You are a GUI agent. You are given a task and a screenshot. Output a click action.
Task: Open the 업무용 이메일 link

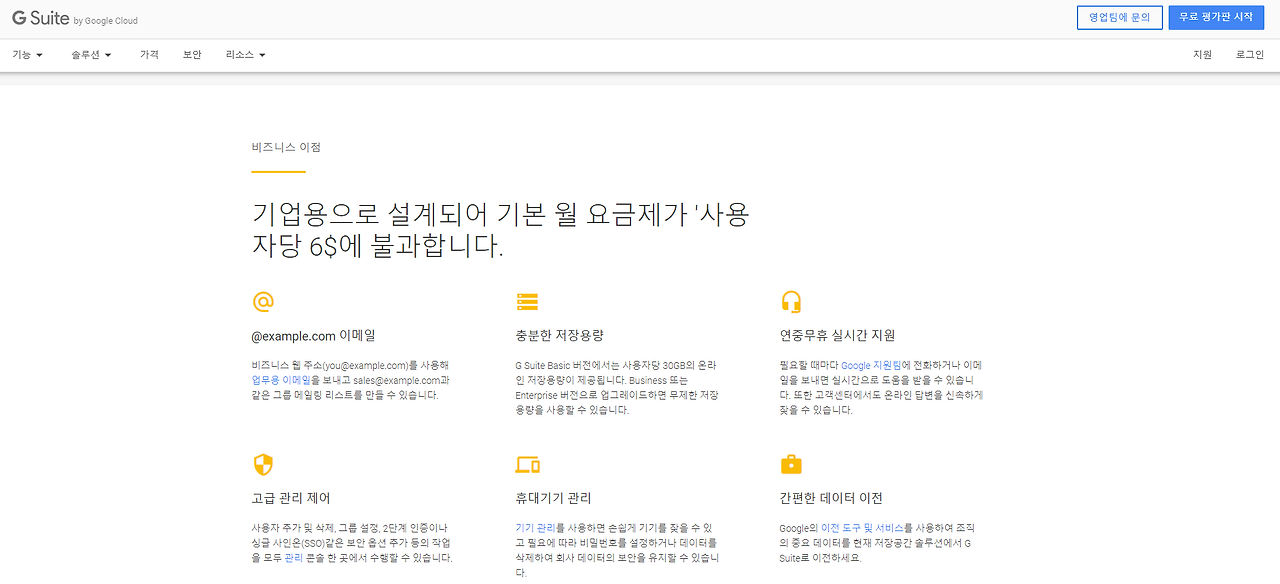point(281,381)
